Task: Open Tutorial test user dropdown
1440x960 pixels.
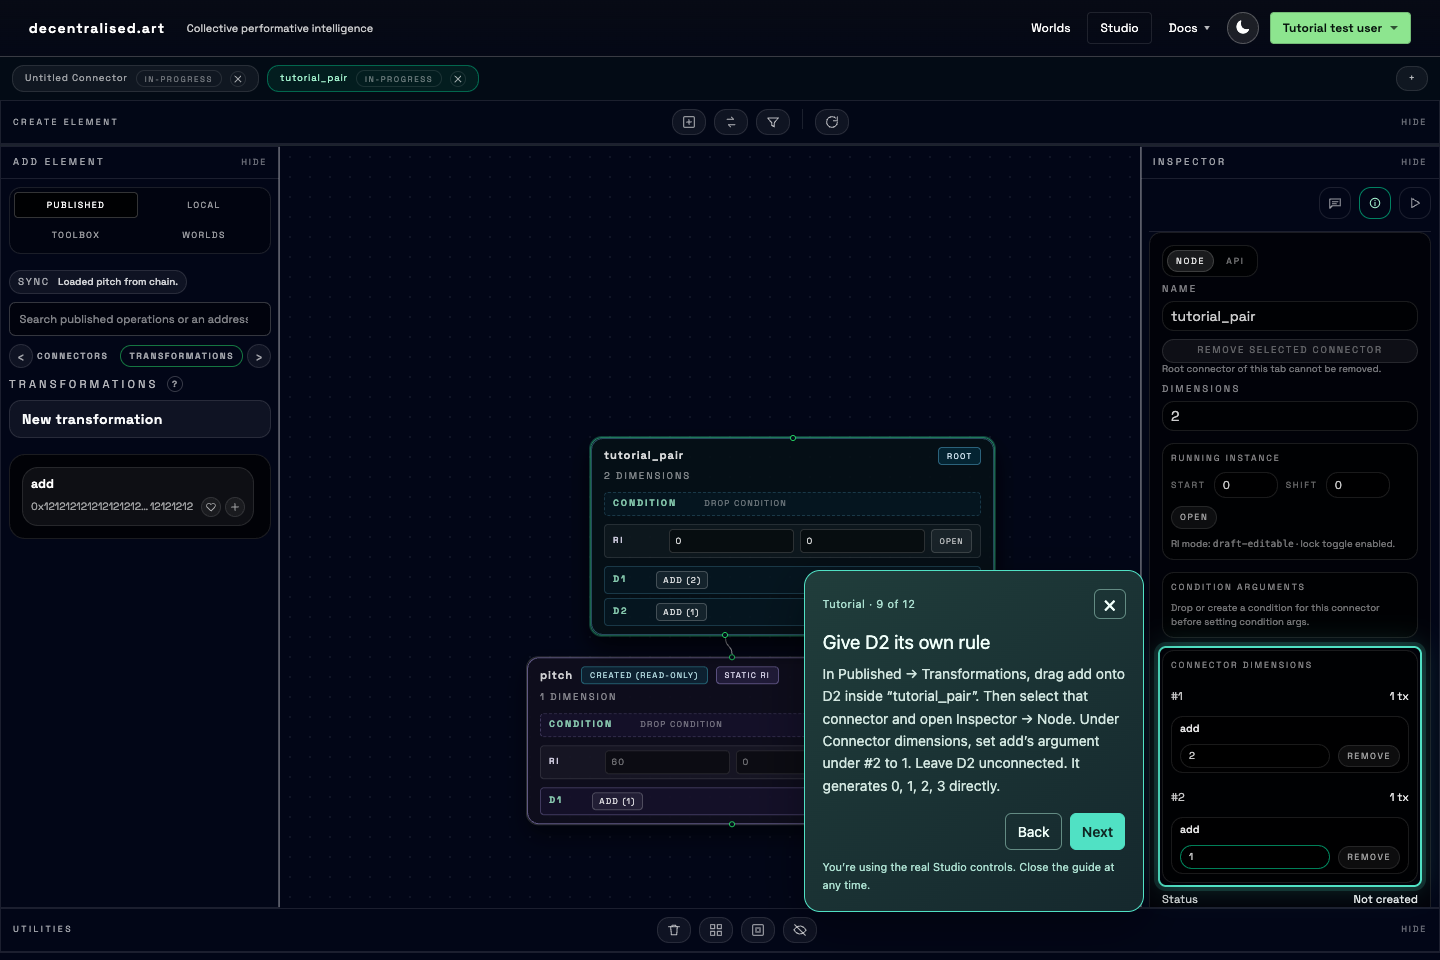Action: tap(1340, 28)
